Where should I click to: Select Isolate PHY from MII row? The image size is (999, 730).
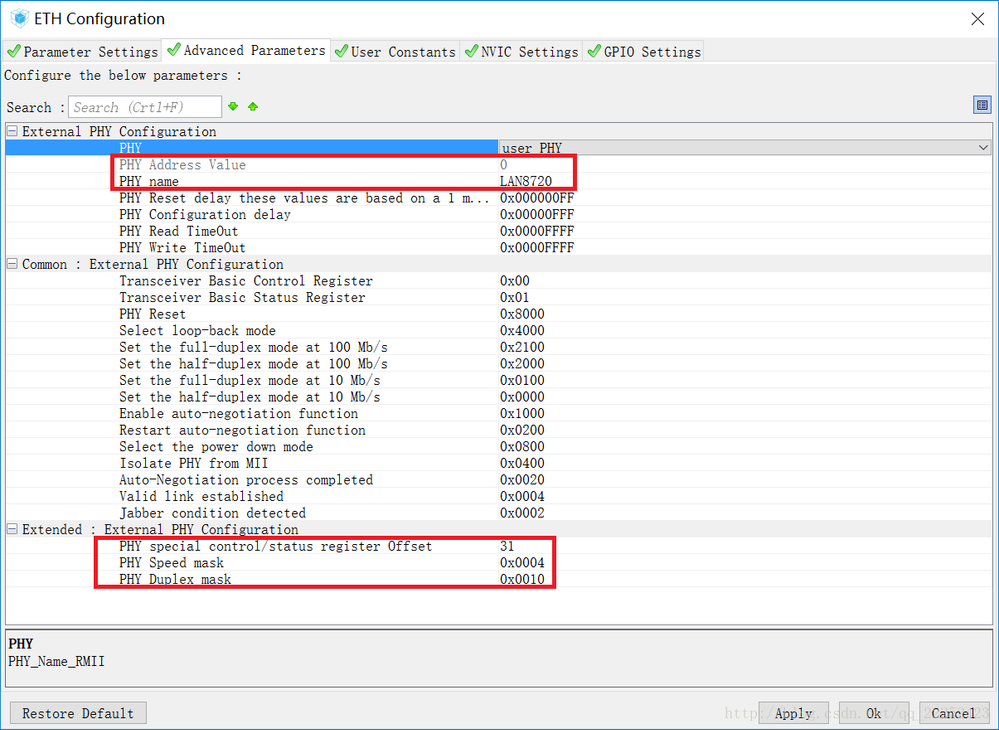click(x=499, y=463)
